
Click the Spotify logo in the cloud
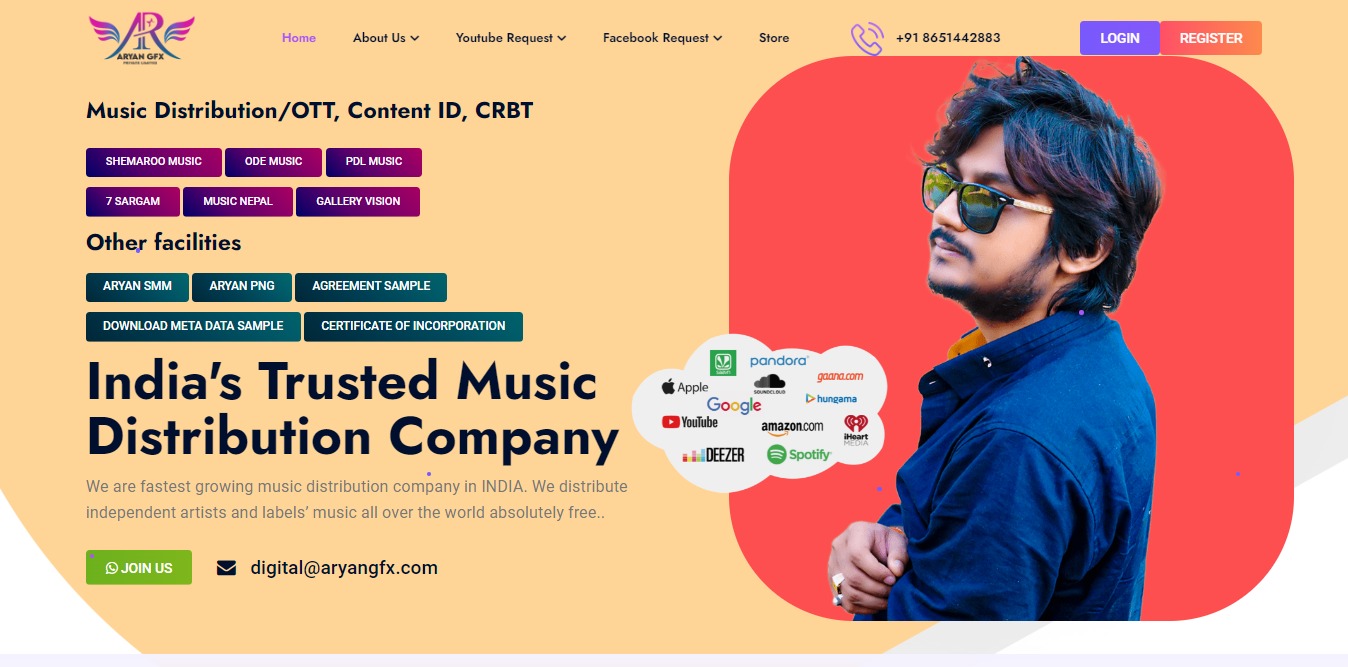pos(799,455)
